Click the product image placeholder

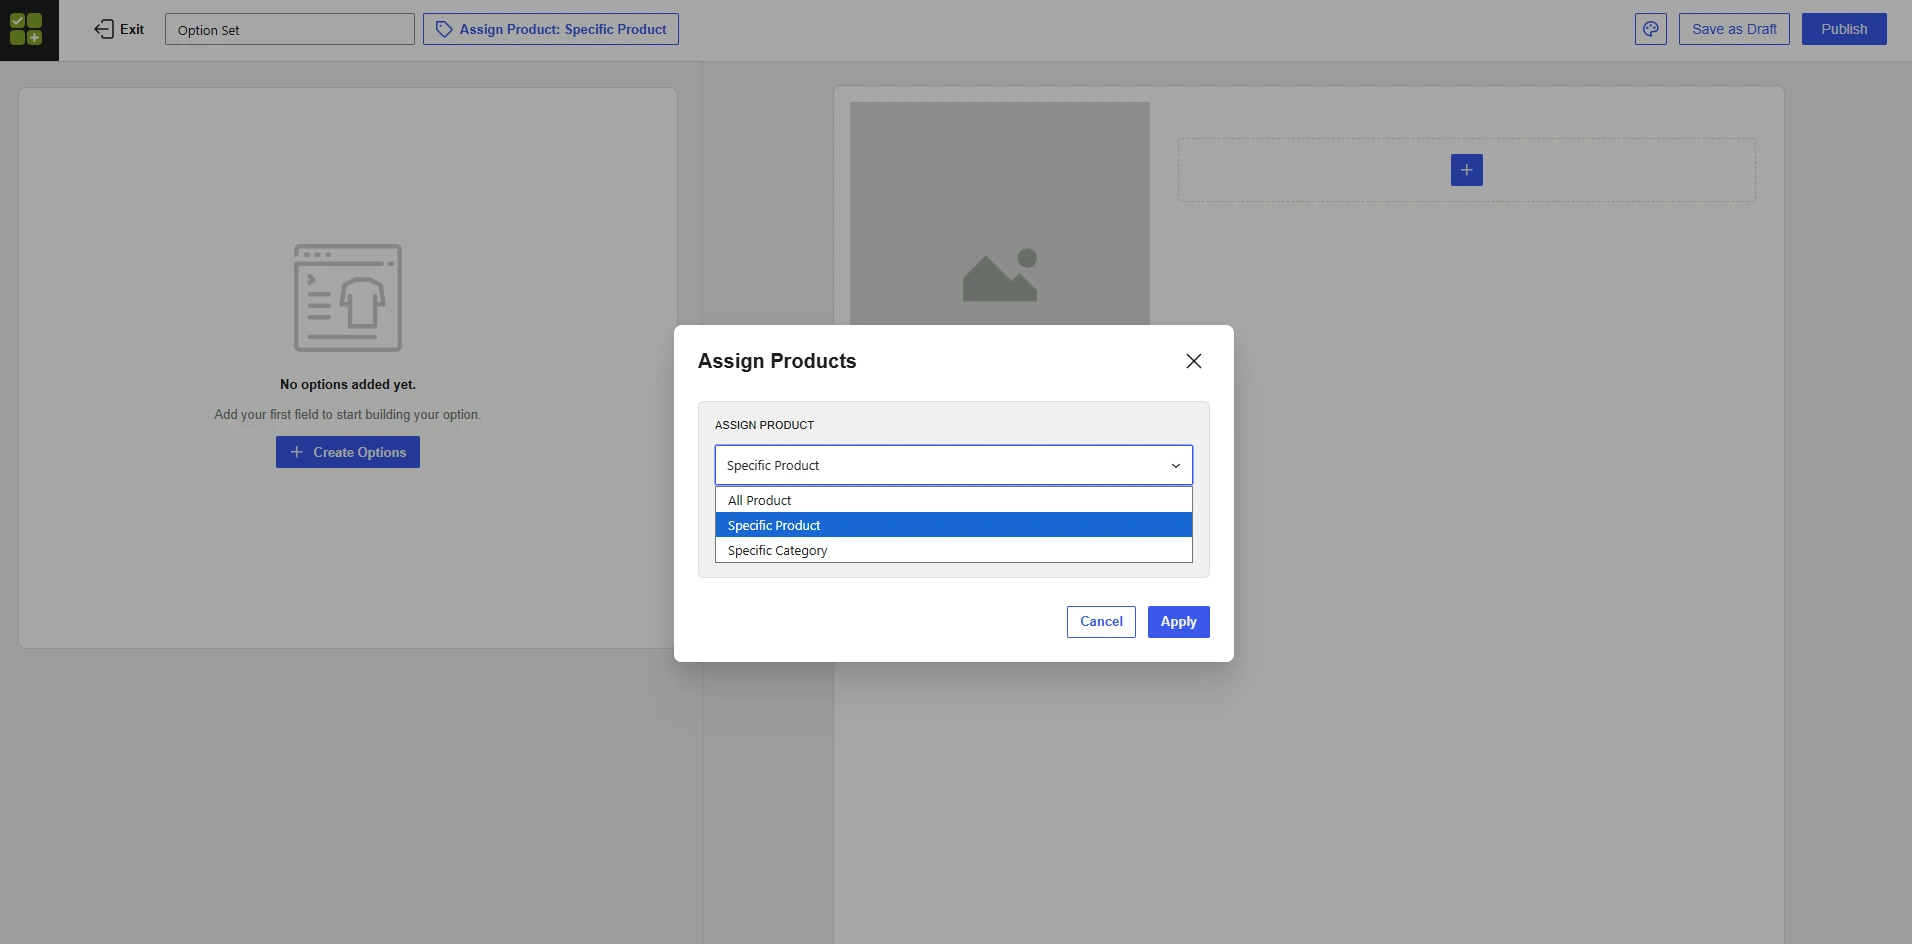coord(1000,214)
